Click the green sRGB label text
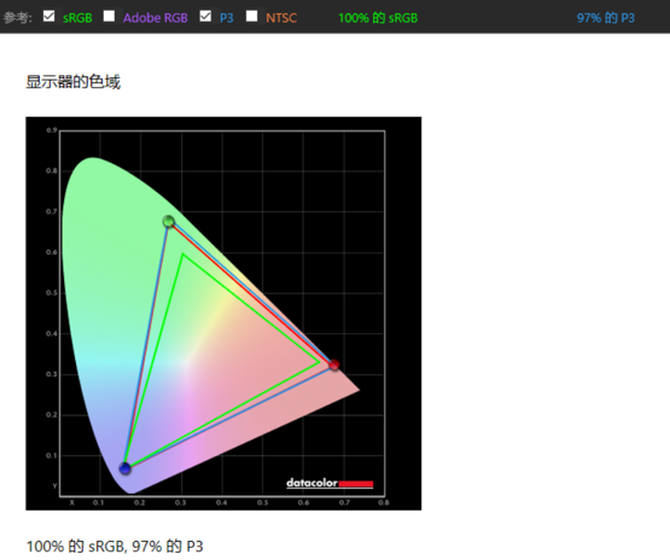670x560 pixels. (77, 18)
